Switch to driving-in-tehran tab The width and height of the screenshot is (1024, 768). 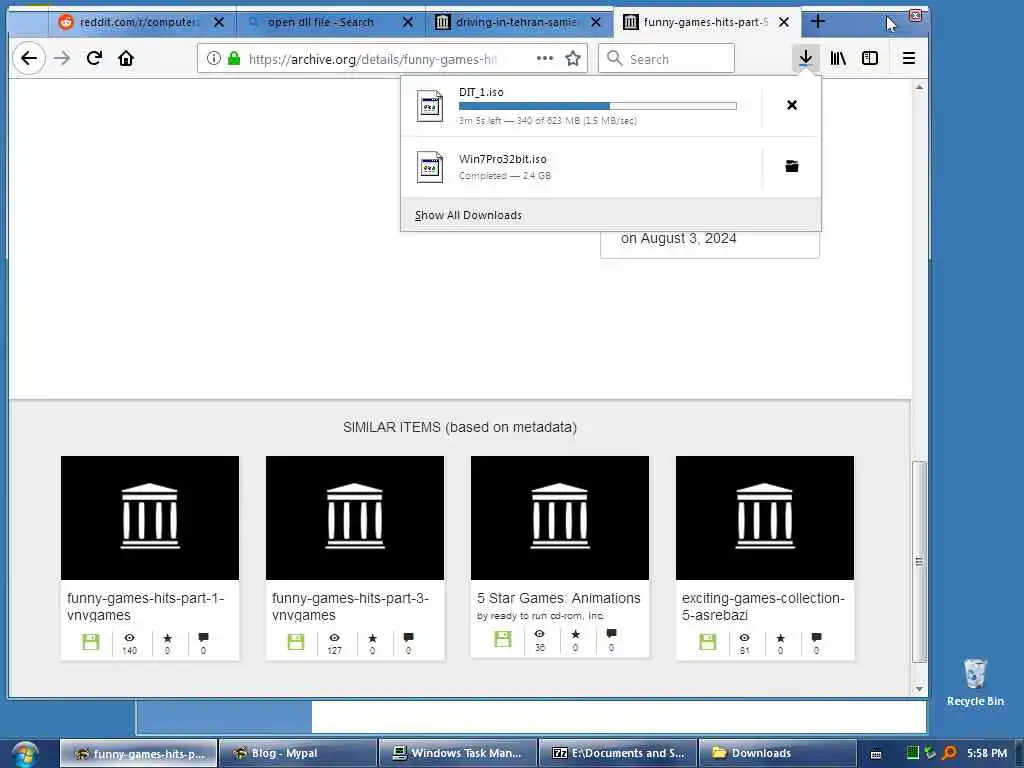(518, 22)
